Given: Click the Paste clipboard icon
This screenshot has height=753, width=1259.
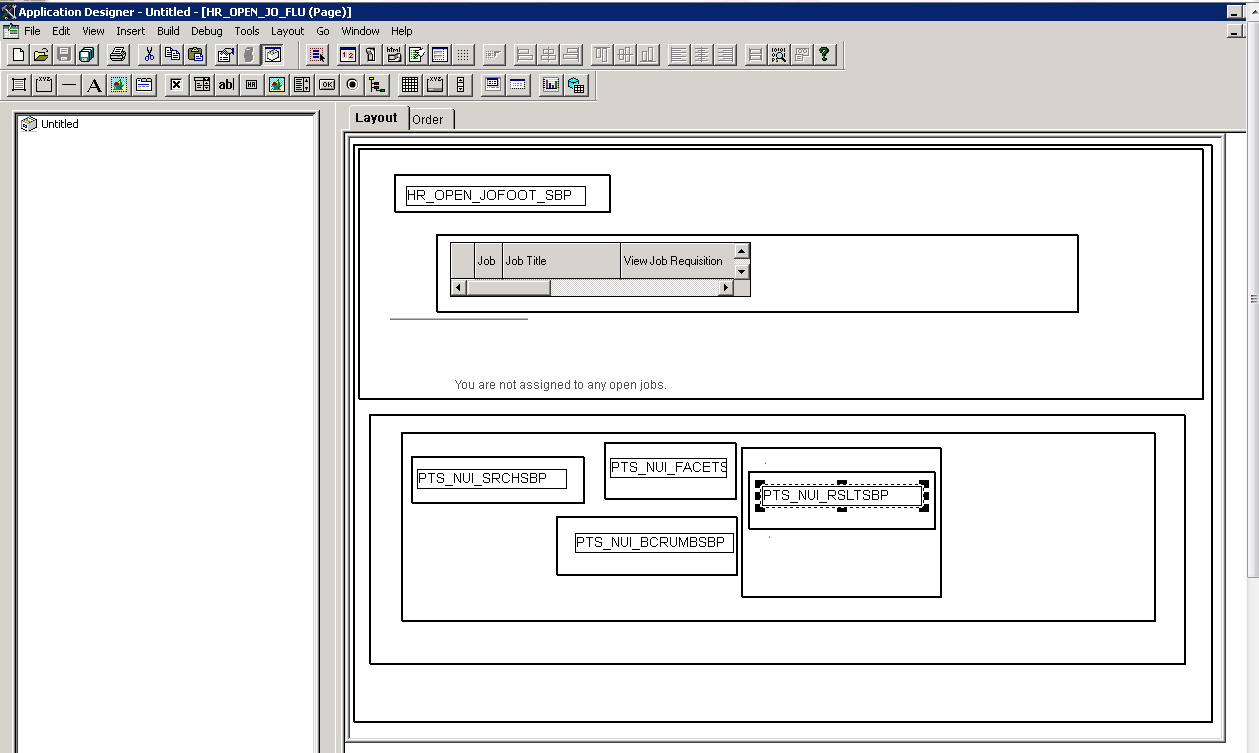Looking at the screenshot, I should (195, 54).
